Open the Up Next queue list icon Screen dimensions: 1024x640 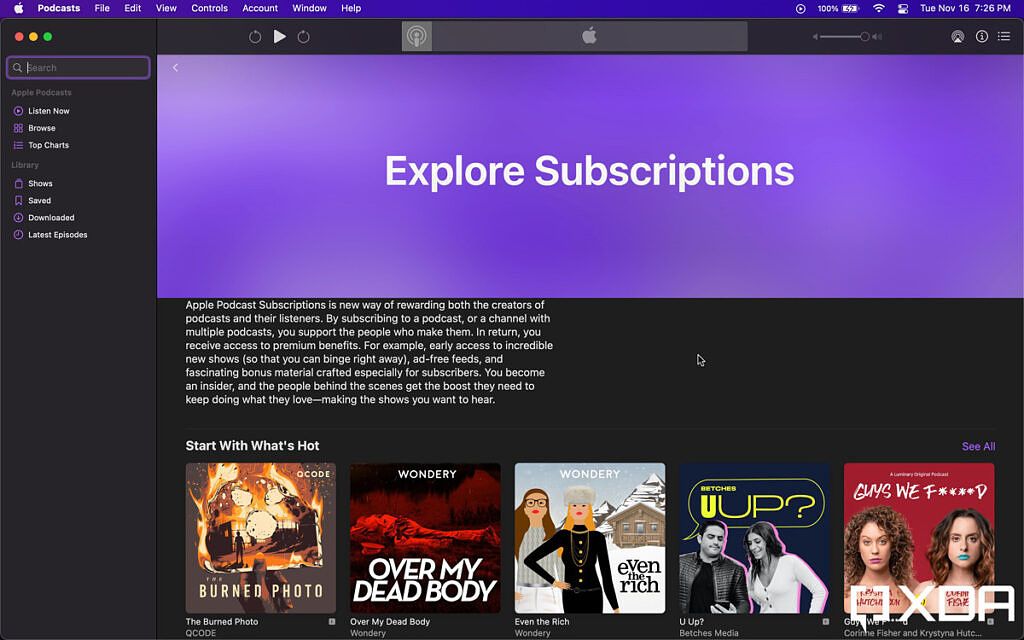1004,36
